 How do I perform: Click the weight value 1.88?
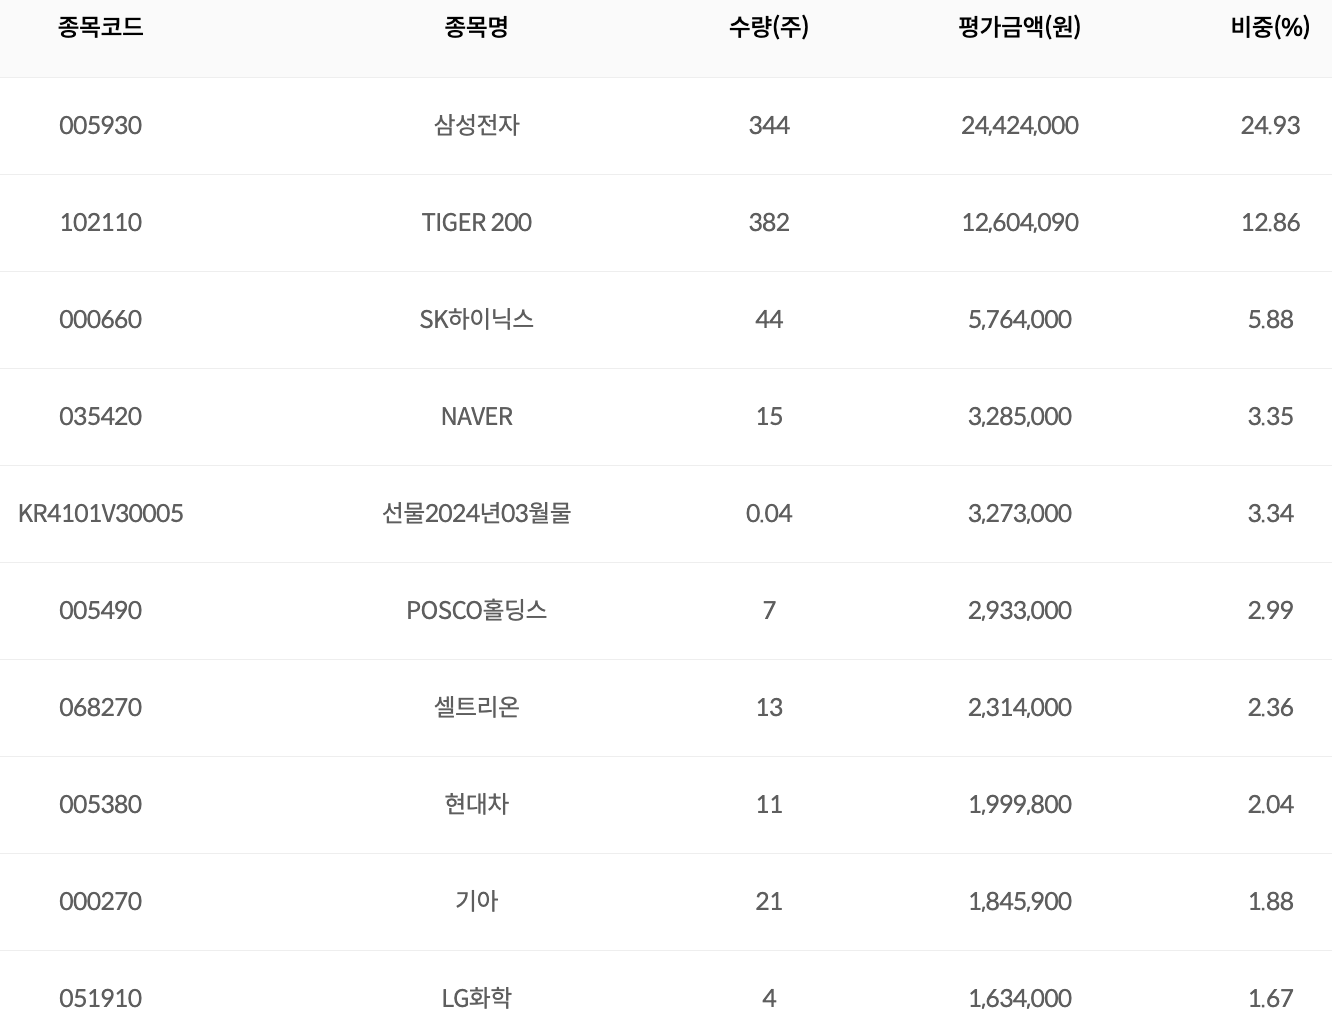pos(1270,901)
